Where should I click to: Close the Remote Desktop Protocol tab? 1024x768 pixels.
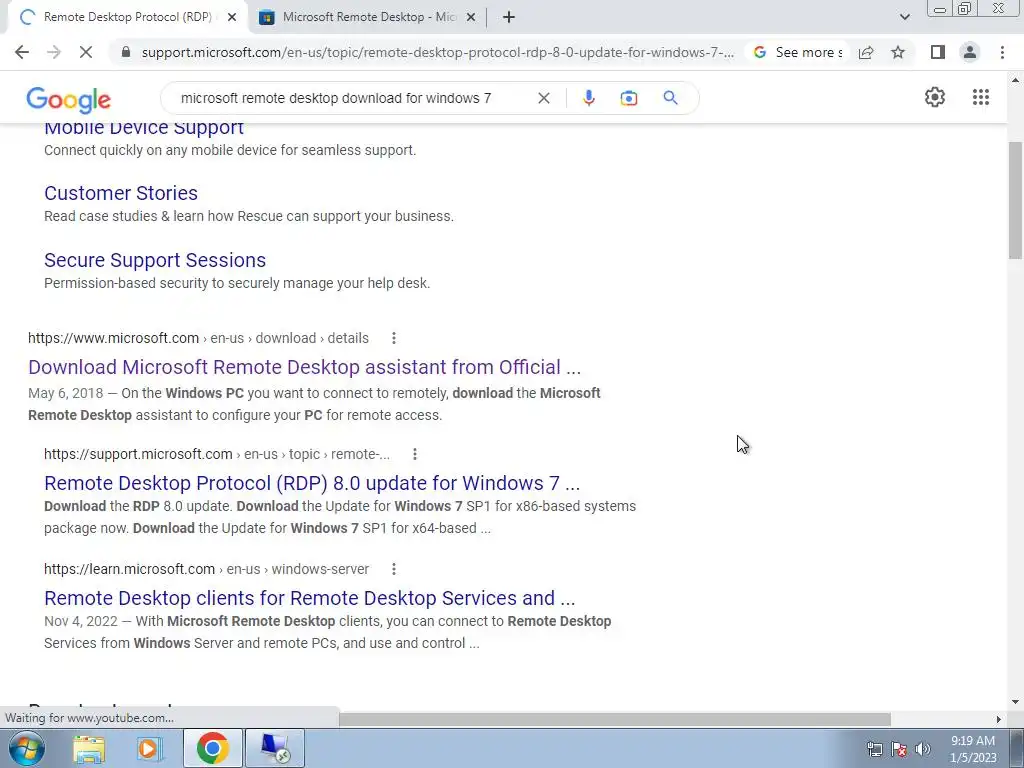point(232,18)
